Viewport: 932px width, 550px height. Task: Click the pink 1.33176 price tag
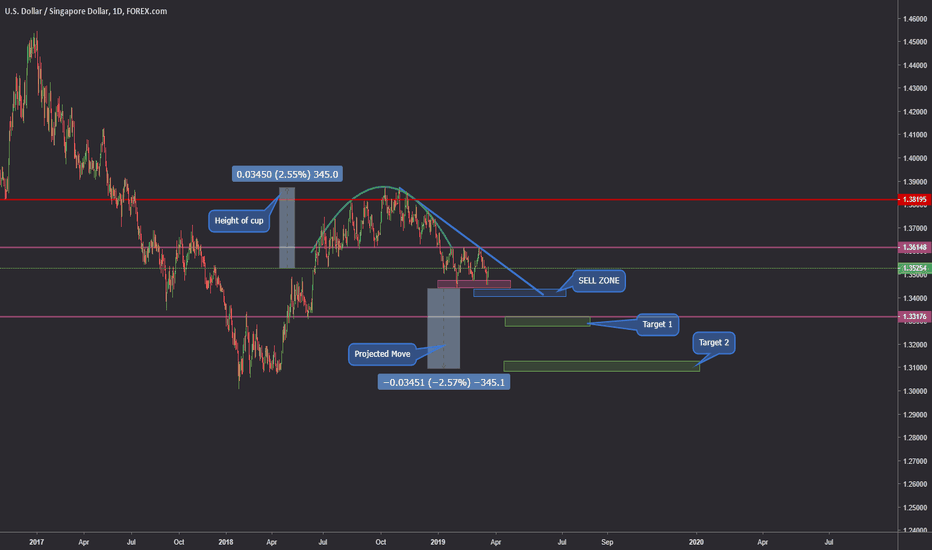click(914, 316)
